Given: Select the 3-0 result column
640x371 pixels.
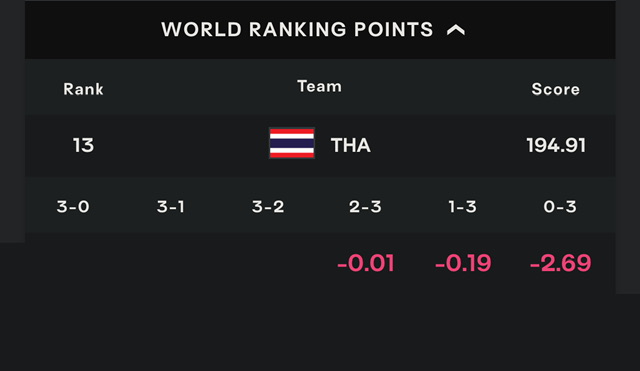Looking at the screenshot, I should point(73,207).
